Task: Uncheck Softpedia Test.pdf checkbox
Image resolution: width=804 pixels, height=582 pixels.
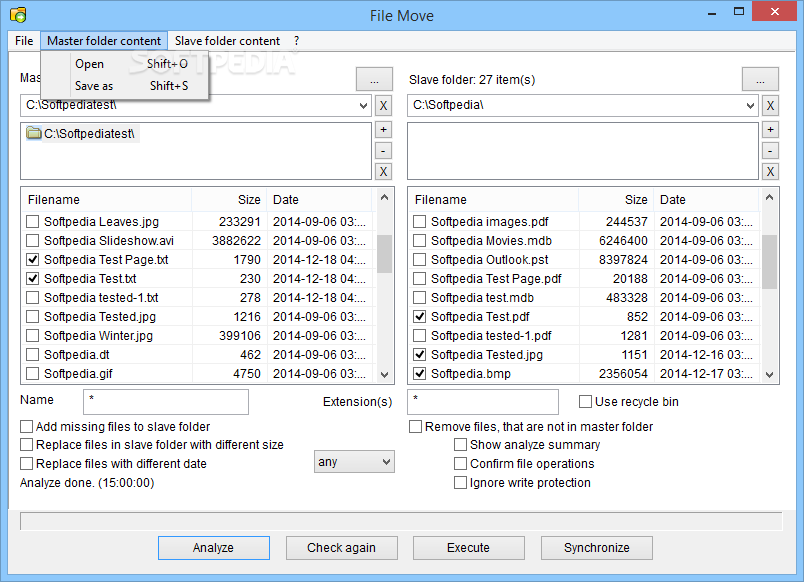Action: coord(419,316)
